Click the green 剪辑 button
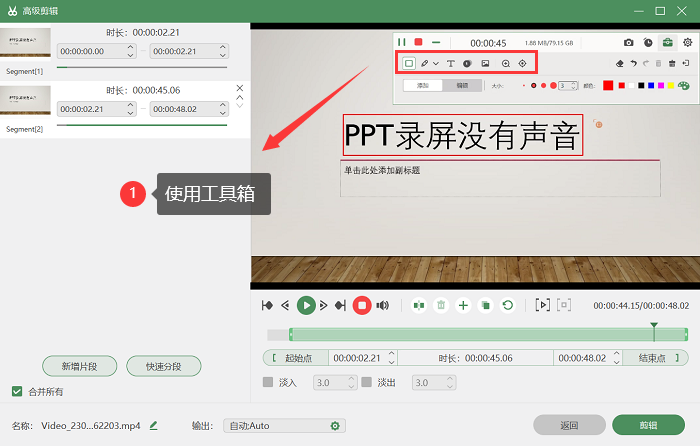Image resolution: width=700 pixels, height=446 pixels. click(648, 425)
